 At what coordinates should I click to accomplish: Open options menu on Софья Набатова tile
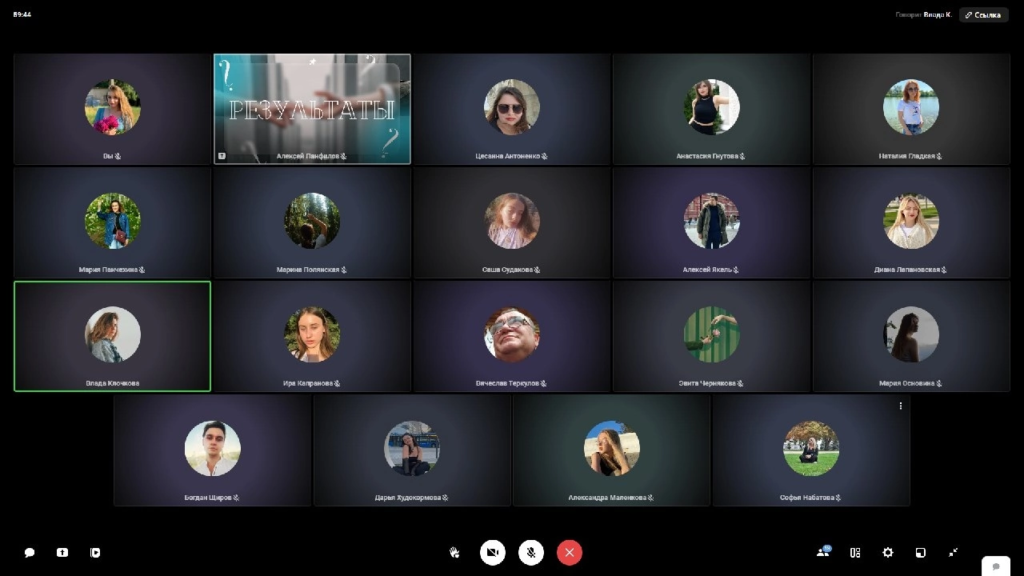[900, 406]
